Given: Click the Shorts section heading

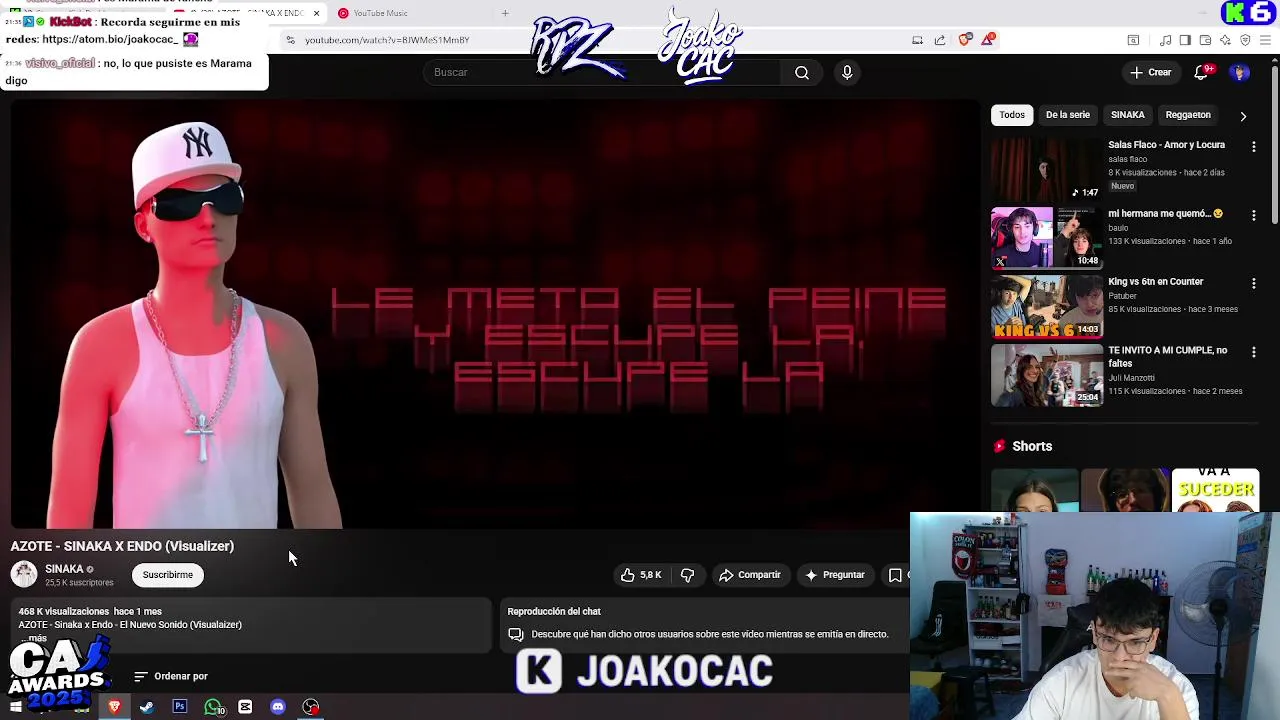Looking at the screenshot, I should [1032, 446].
